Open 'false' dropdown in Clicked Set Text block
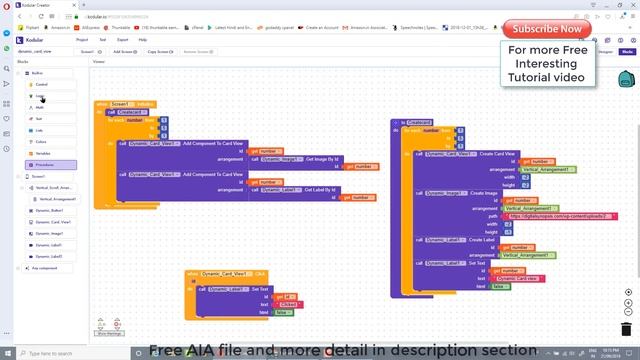Image resolution: width=640 pixels, height=360 pixels. pos(283,313)
